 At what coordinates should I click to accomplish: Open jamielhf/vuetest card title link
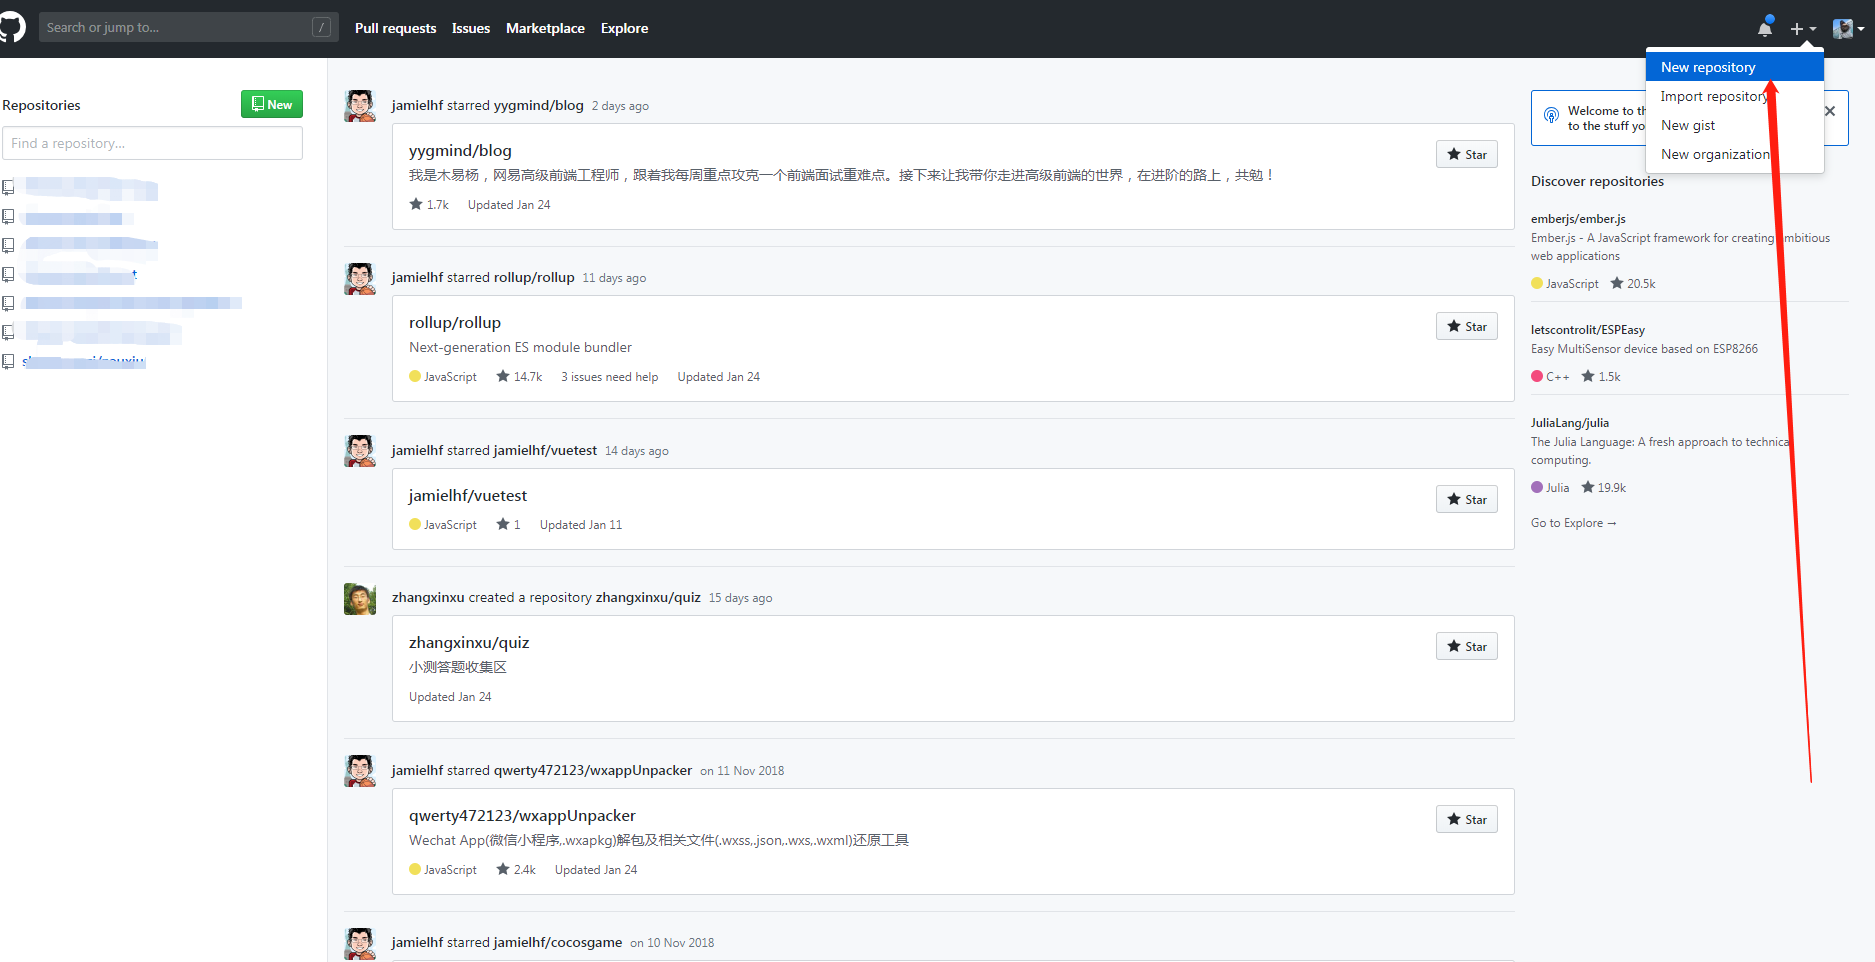[x=468, y=495]
